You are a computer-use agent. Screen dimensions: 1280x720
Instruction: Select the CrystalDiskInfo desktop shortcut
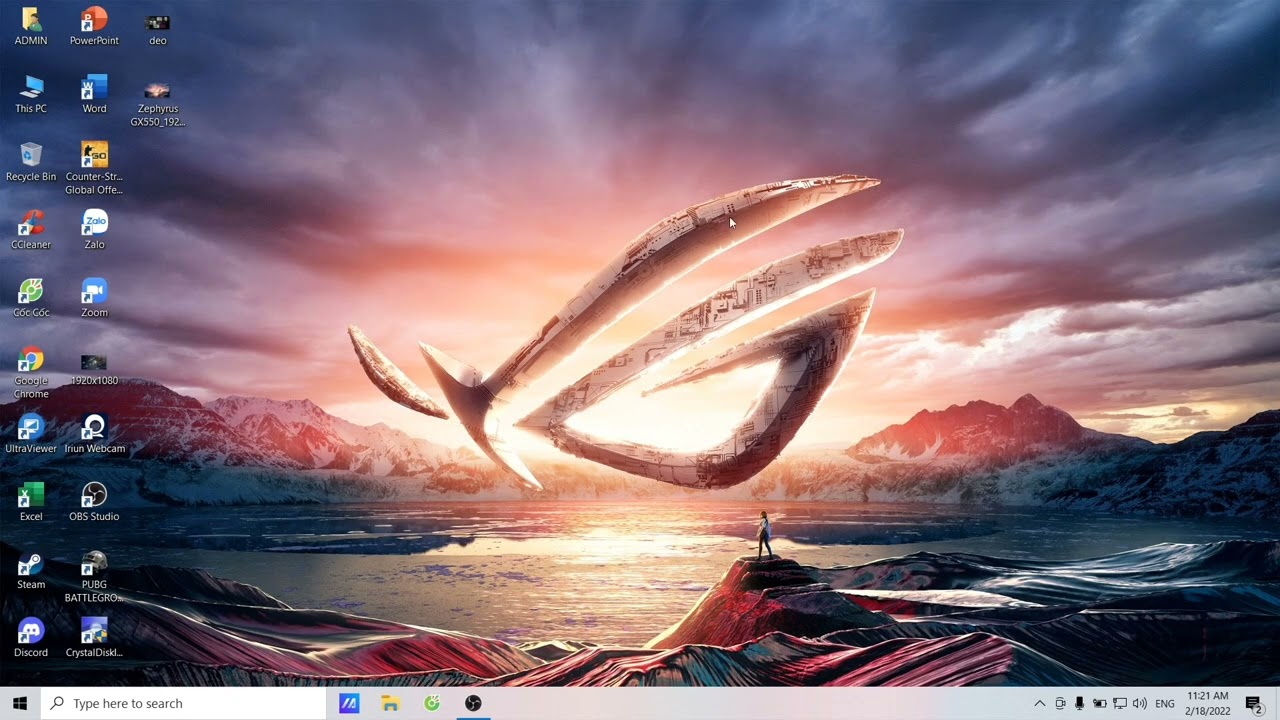pyautogui.click(x=94, y=639)
